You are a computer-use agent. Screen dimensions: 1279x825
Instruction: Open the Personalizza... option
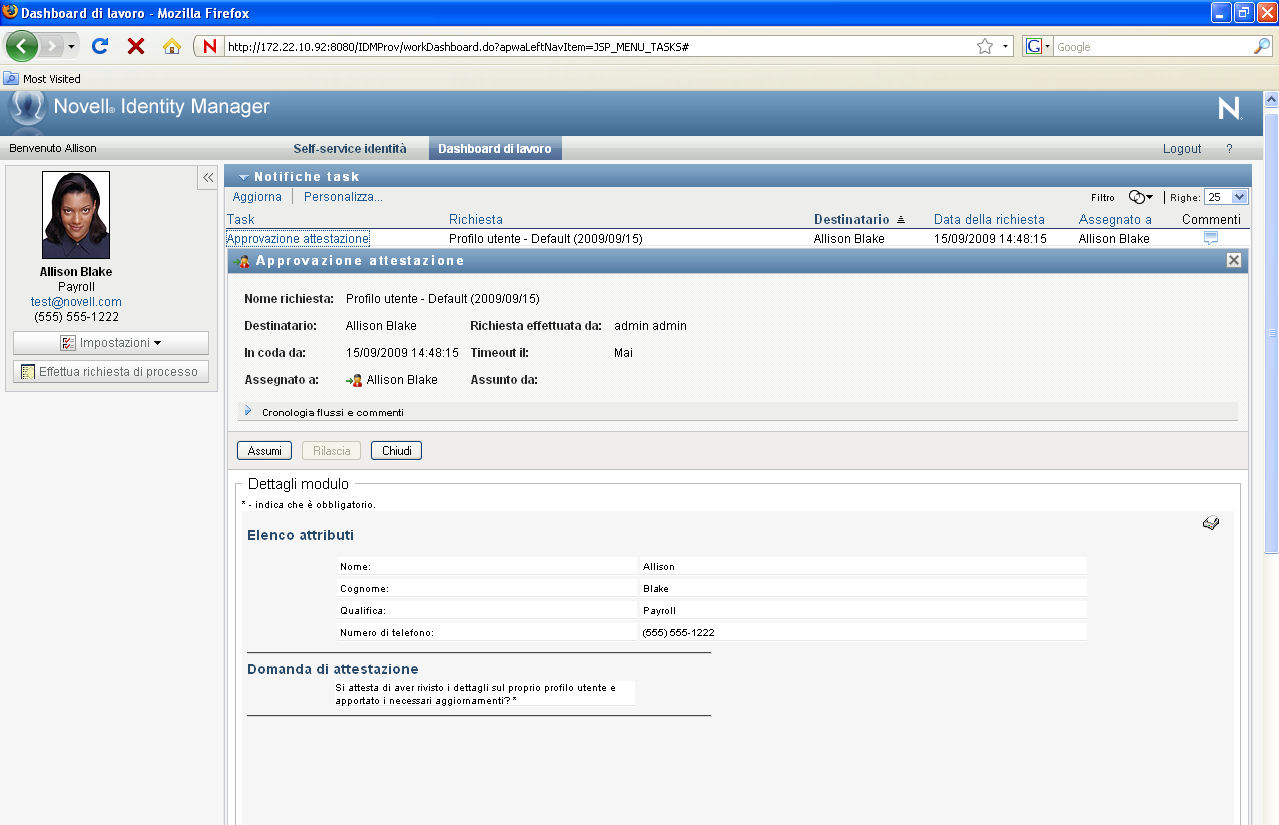[343, 197]
